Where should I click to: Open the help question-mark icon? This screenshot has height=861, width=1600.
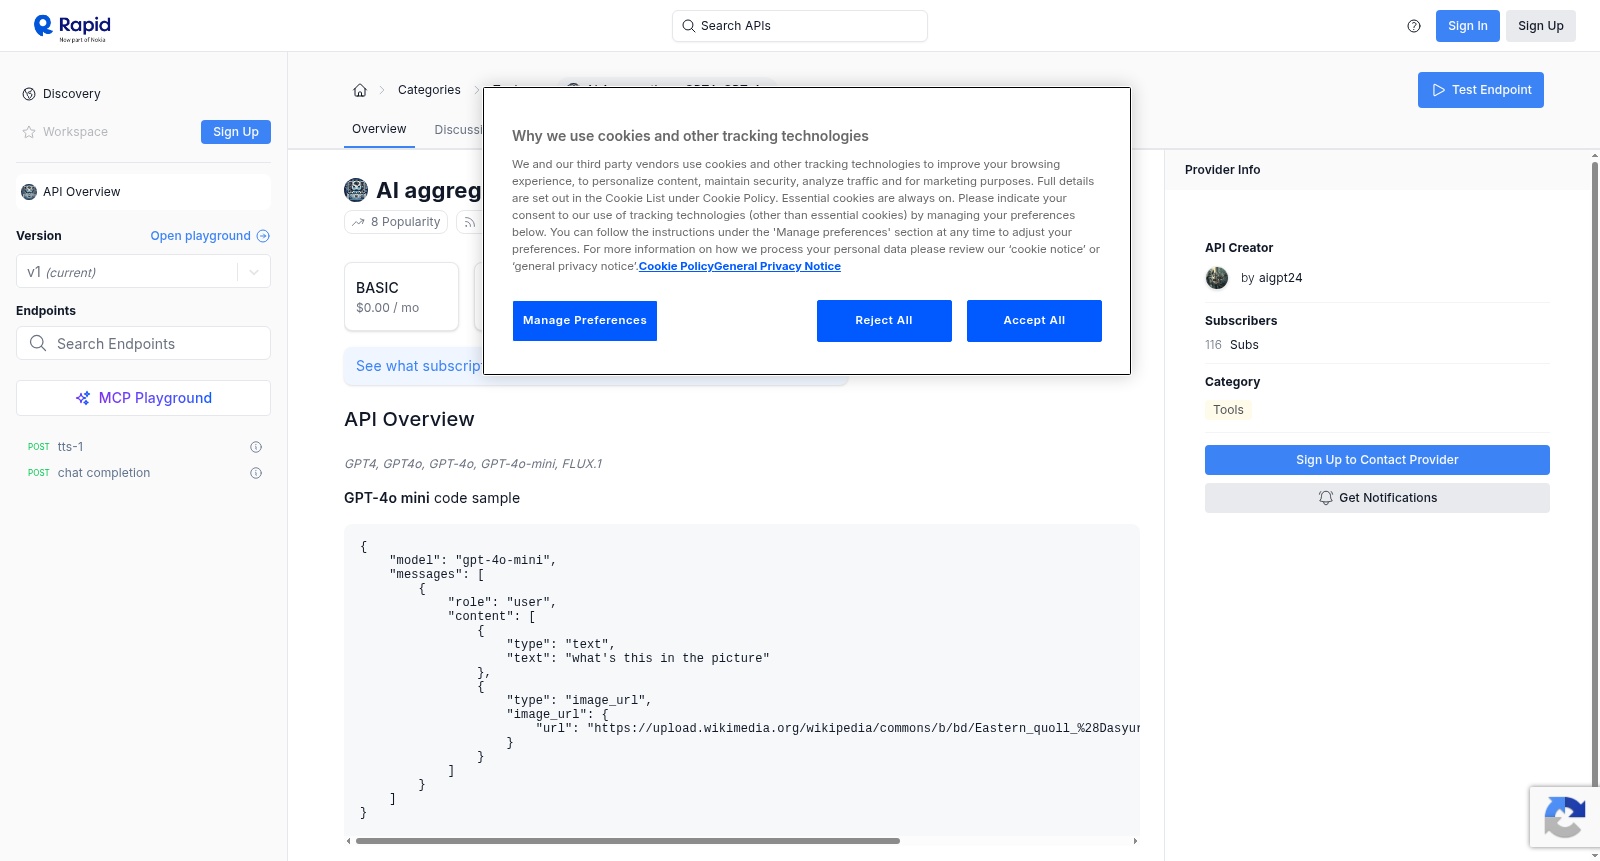pyautogui.click(x=1414, y=26)
